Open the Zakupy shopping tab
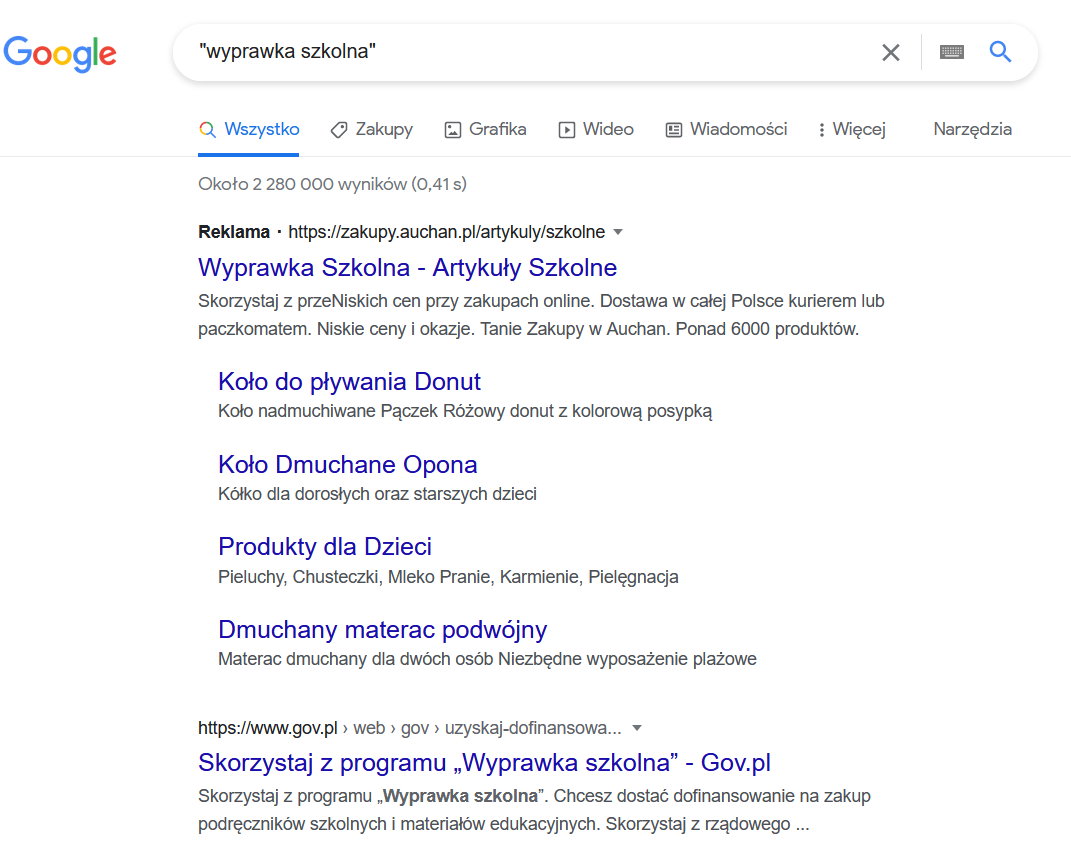 pos(372,129)
